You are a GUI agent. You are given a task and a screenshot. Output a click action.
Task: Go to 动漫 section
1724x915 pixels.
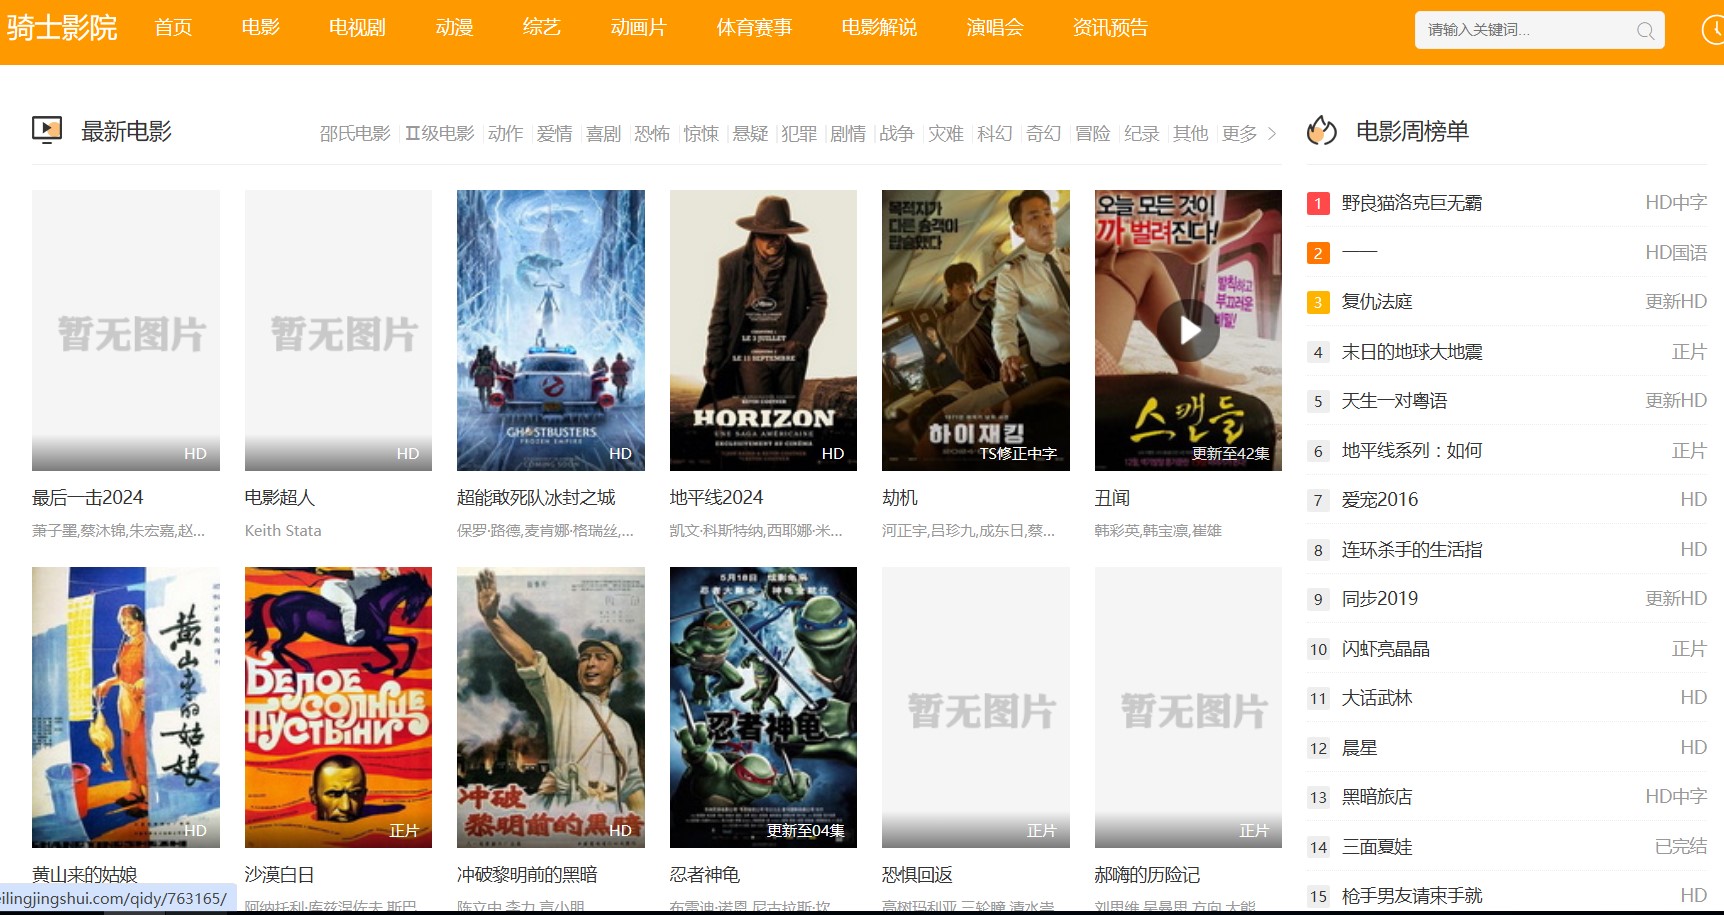pyautogui.click(x=454, y=28)
